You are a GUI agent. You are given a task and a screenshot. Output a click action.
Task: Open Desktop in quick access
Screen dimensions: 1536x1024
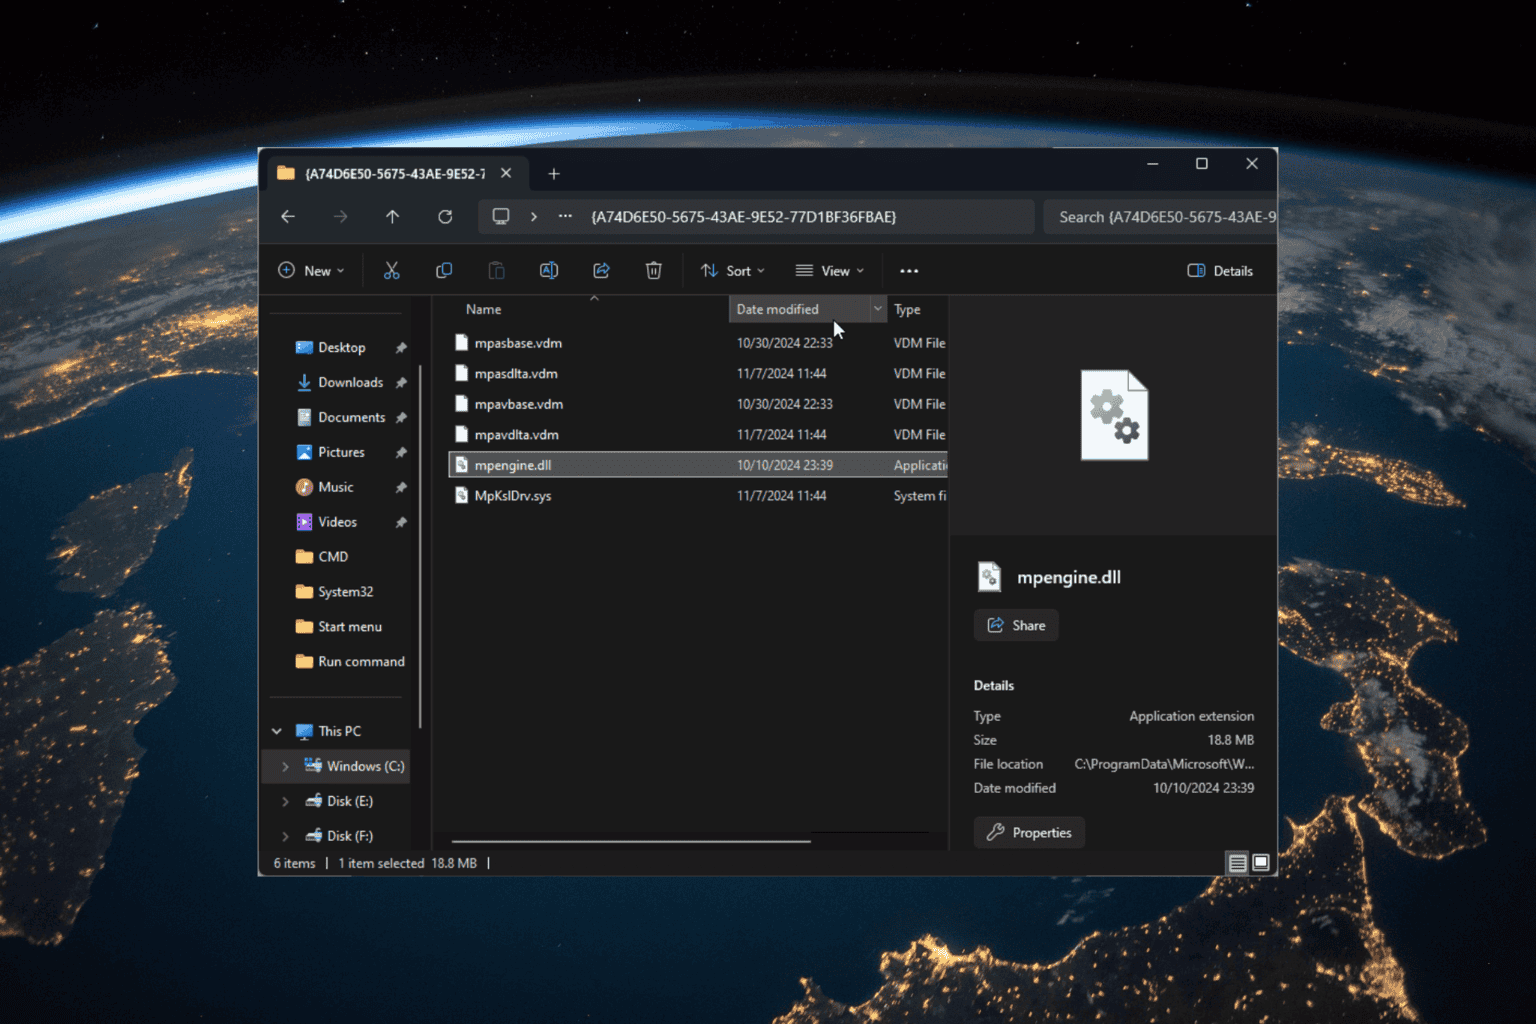coord(340,348)
